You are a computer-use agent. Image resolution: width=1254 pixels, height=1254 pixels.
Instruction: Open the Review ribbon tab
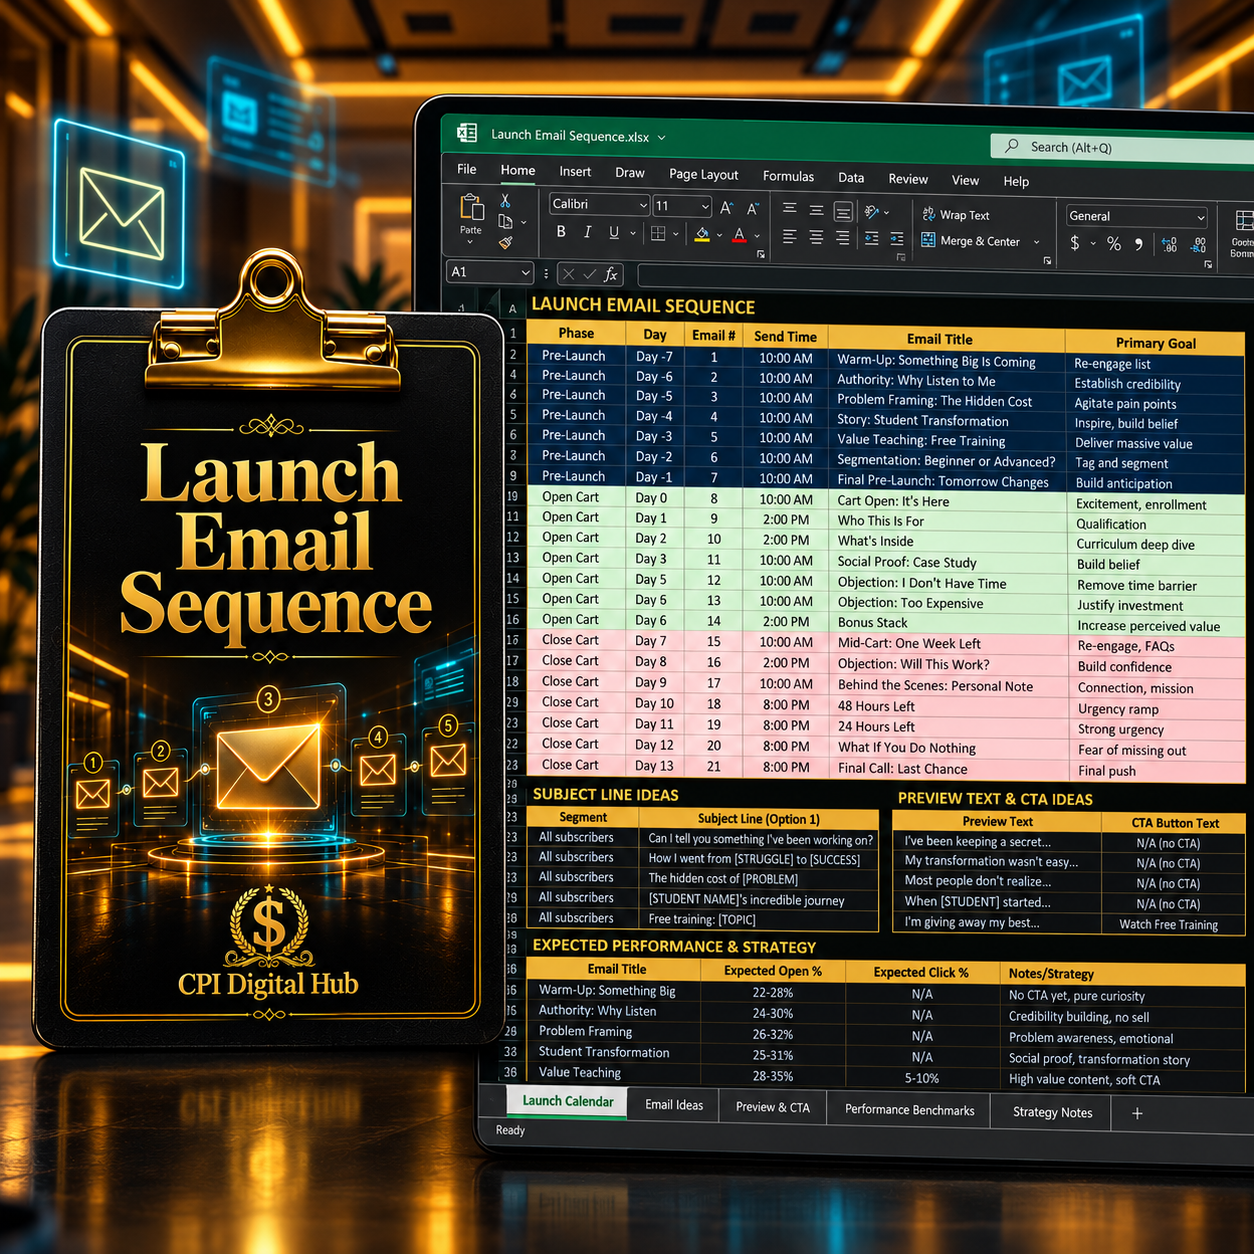point(908,179)
